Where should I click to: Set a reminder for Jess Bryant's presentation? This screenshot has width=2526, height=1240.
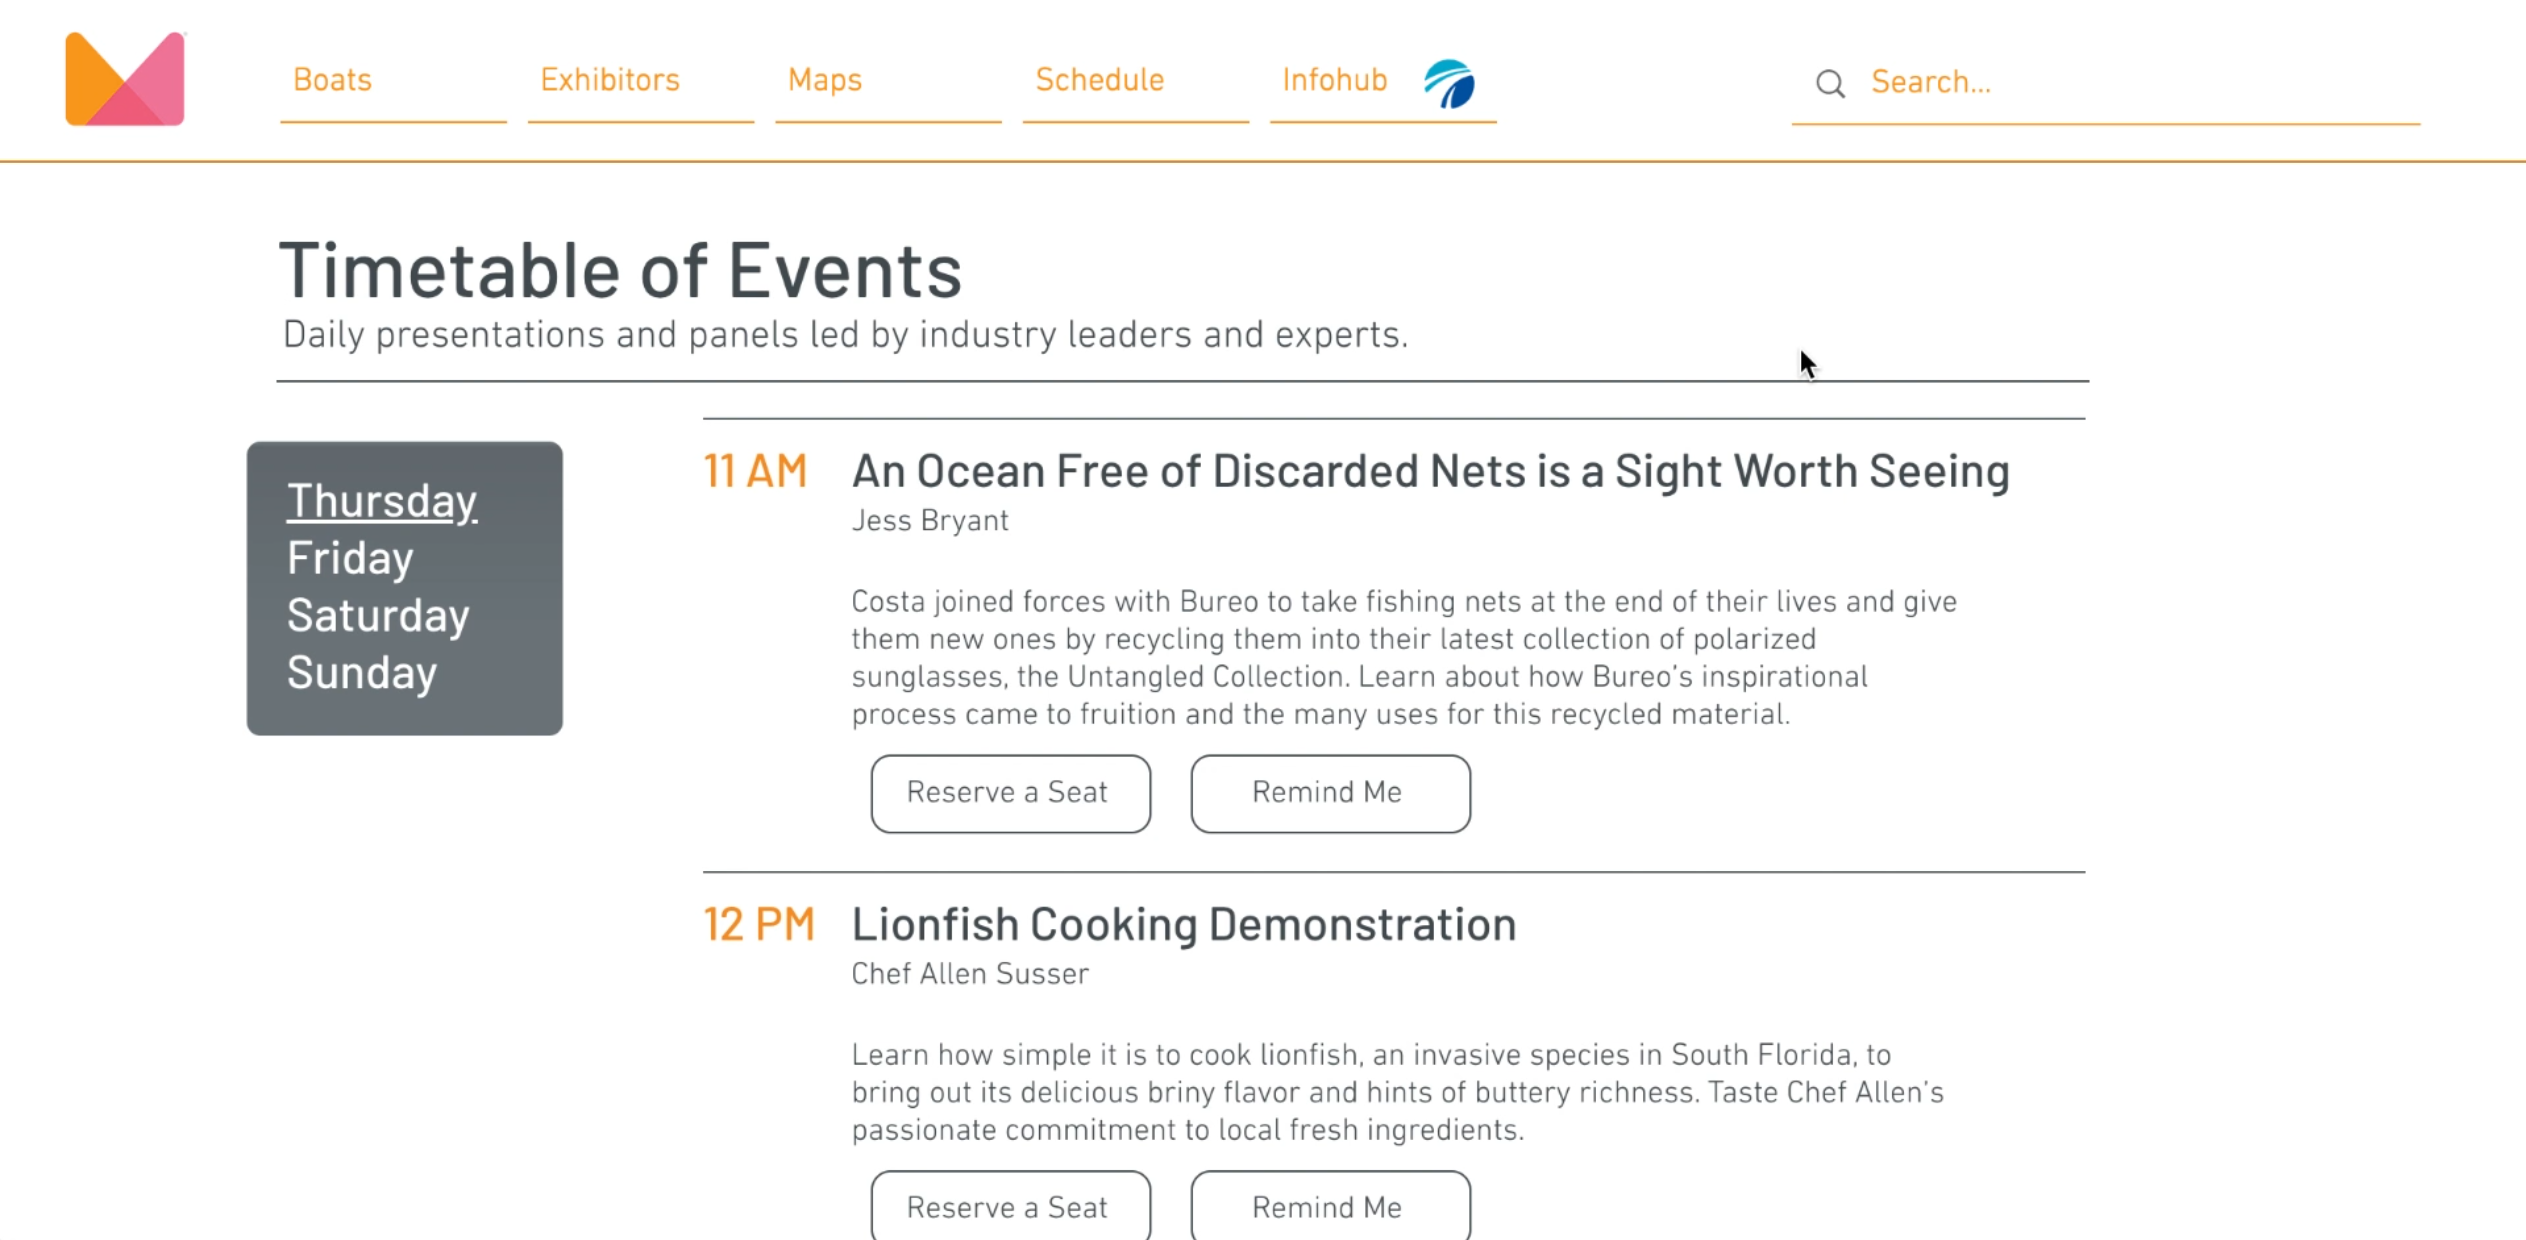click(x=1330, y=793)
